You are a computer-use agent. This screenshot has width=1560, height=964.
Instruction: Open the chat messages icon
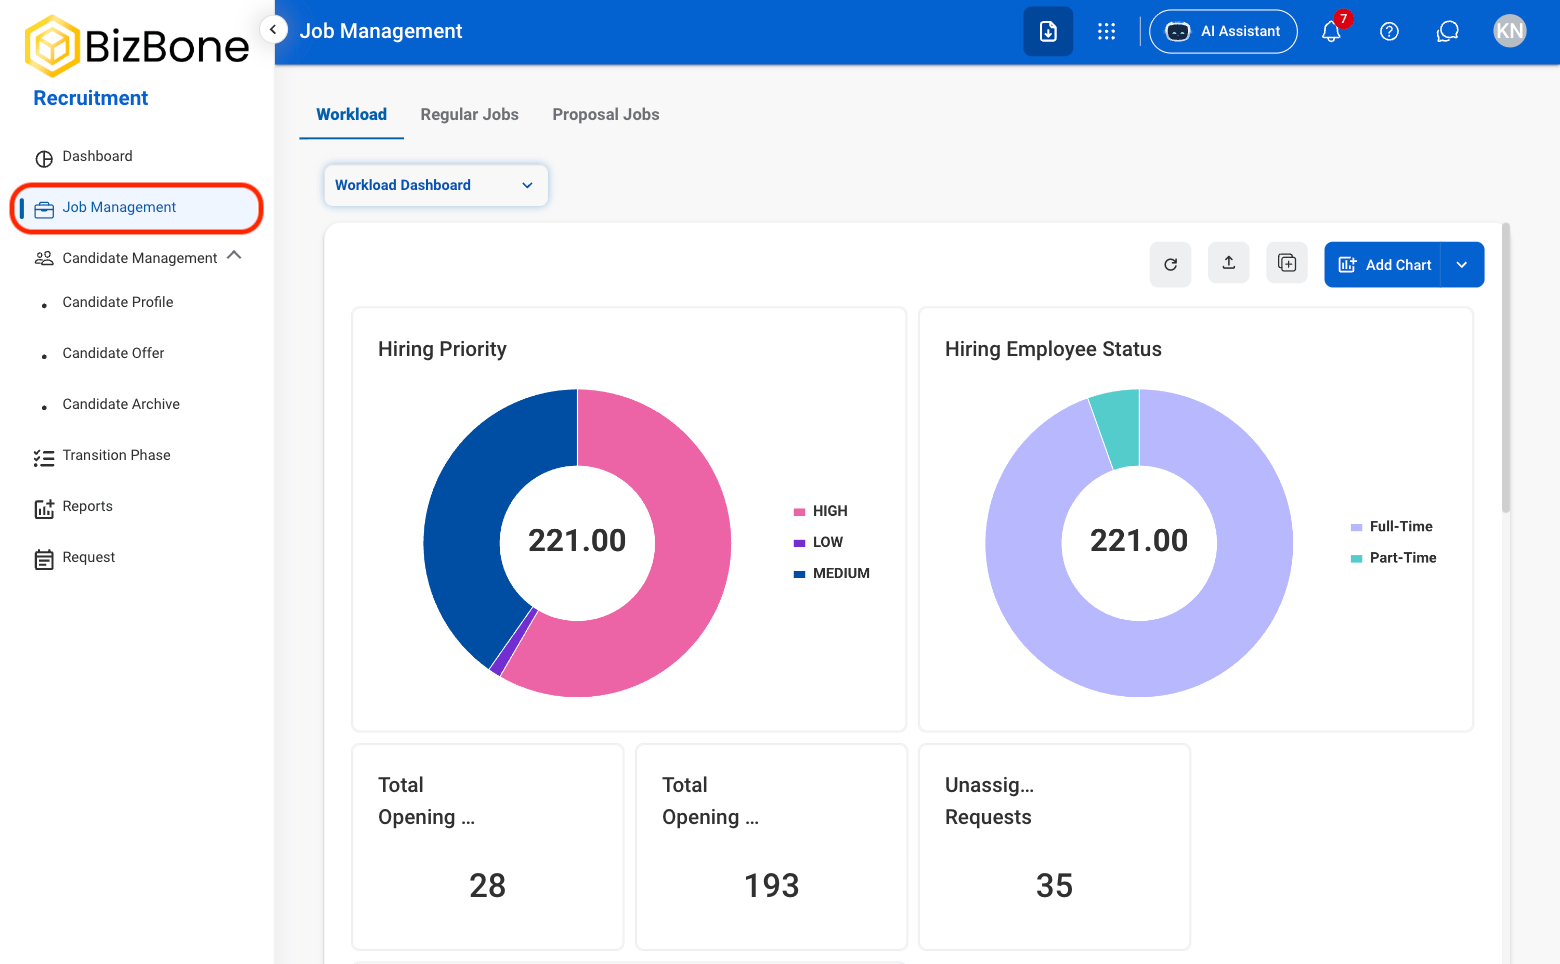pos(1447,31)
